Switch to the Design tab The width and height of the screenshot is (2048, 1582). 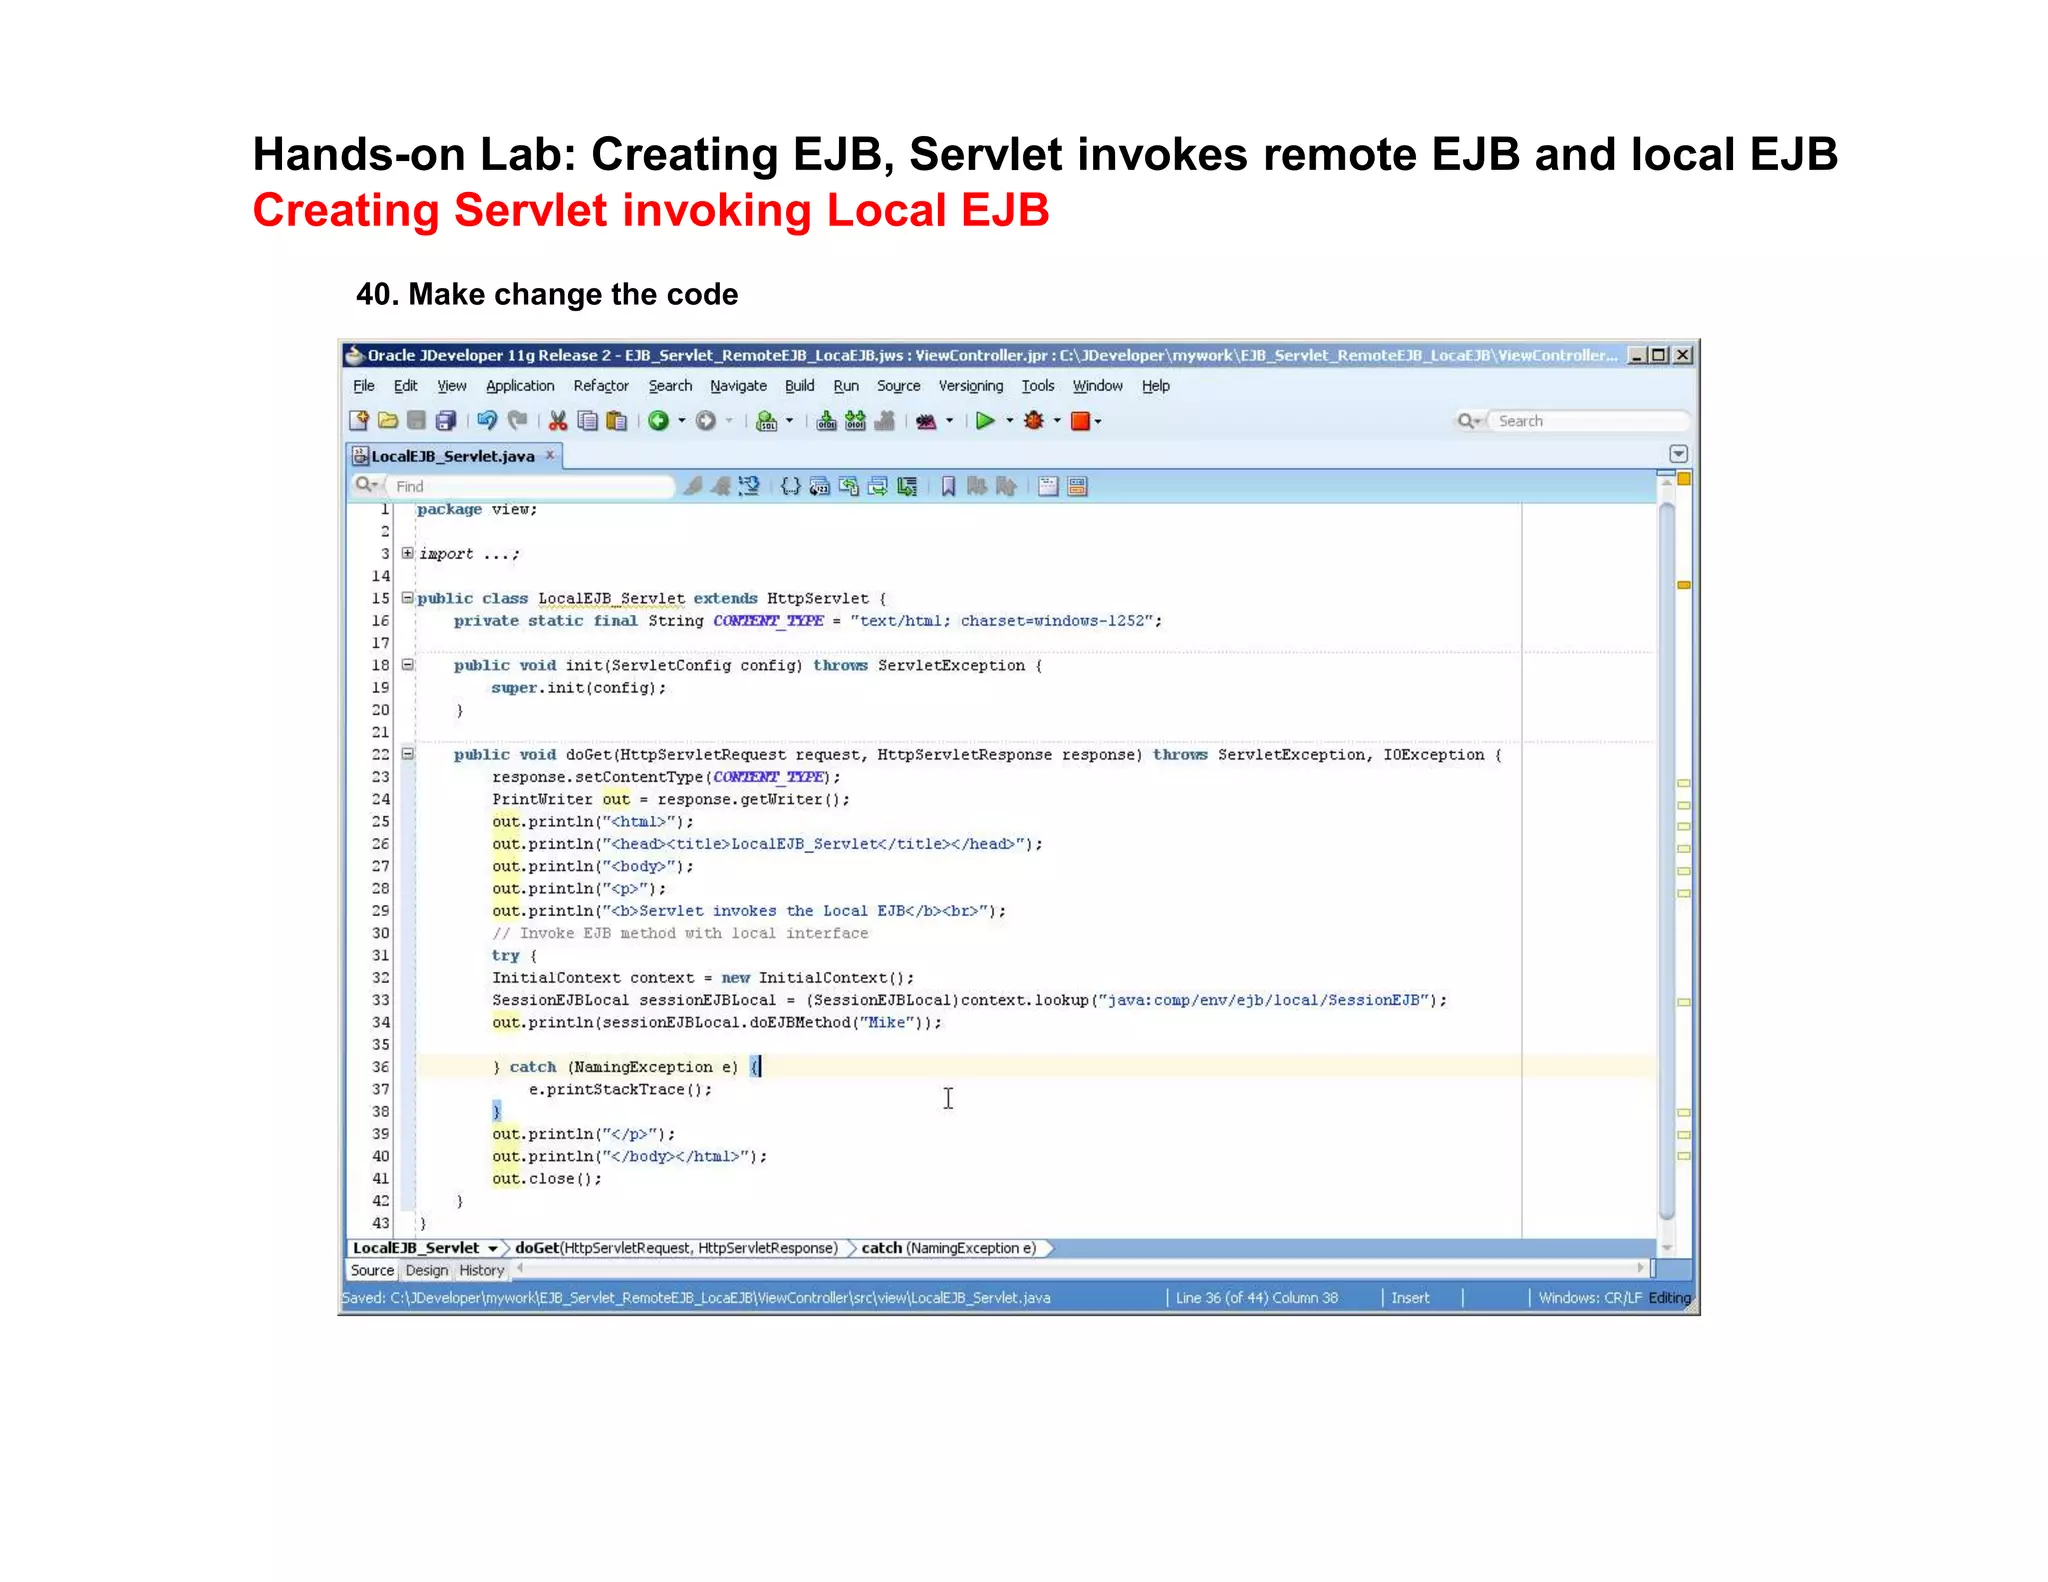coord(427,1270)
